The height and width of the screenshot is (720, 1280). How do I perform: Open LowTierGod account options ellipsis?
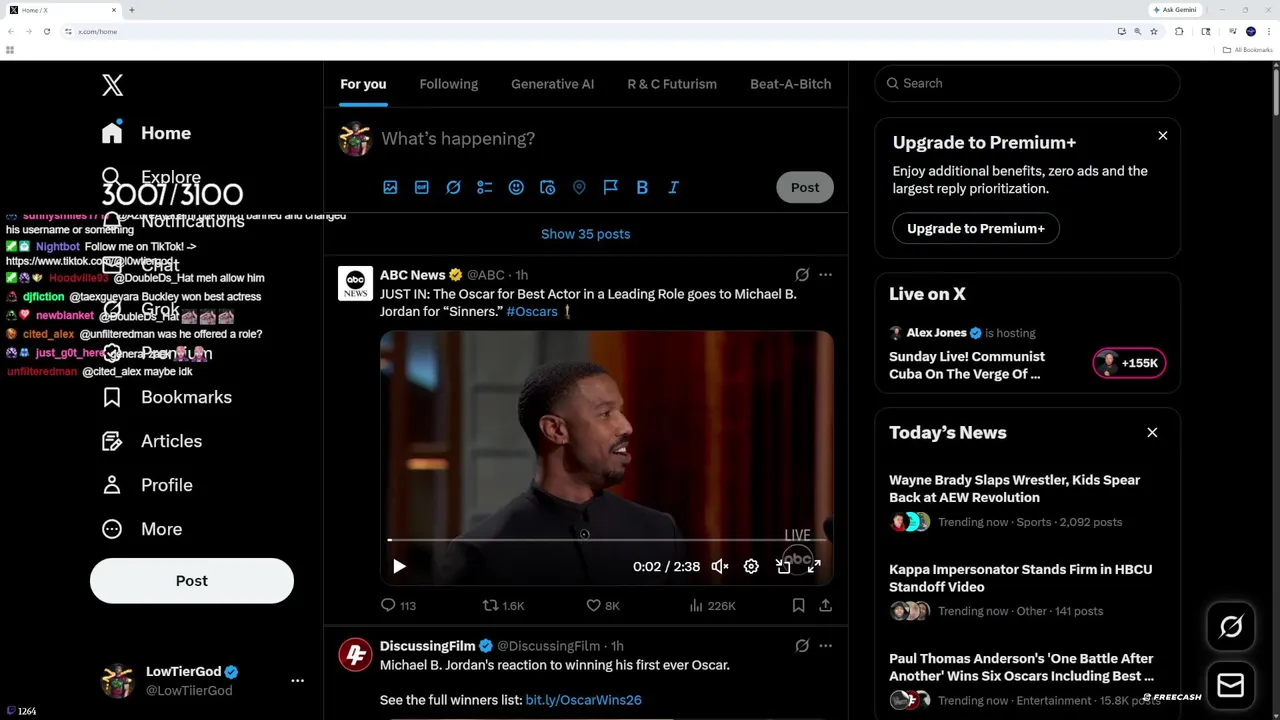click(297, 681)
